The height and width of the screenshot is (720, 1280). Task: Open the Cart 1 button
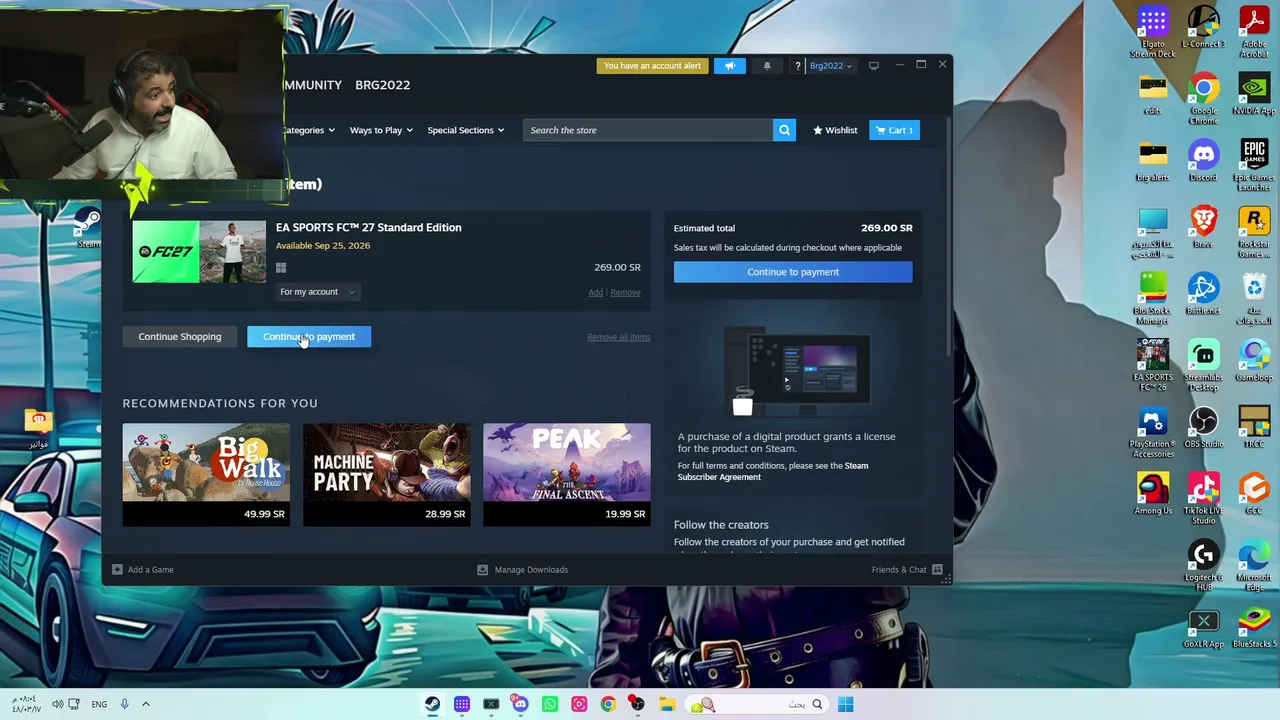coord(894,130)
